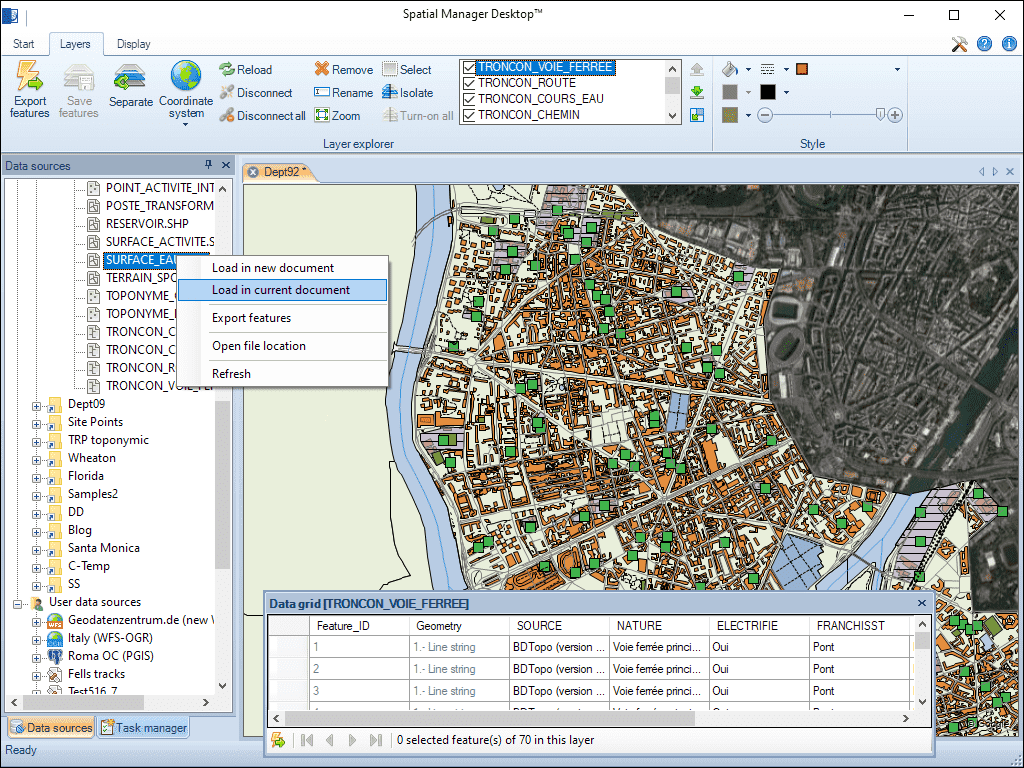Uncheck the TRONCON_VOIE_FERREE layer
Image resolution: width=1024 pixels, height=768 pixels.
469,67
